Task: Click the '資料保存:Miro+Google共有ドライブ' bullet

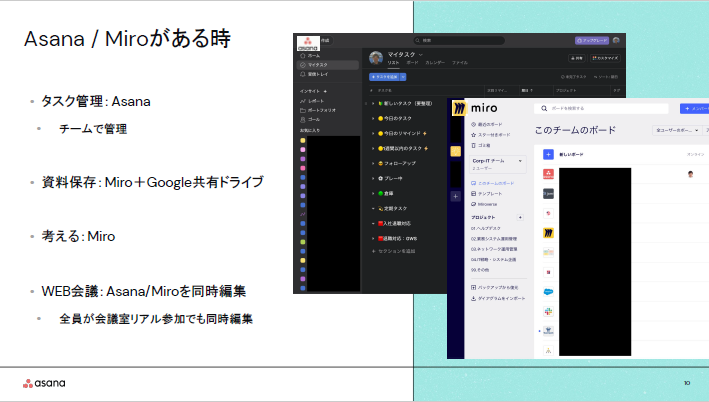Action: coord(152,182)
